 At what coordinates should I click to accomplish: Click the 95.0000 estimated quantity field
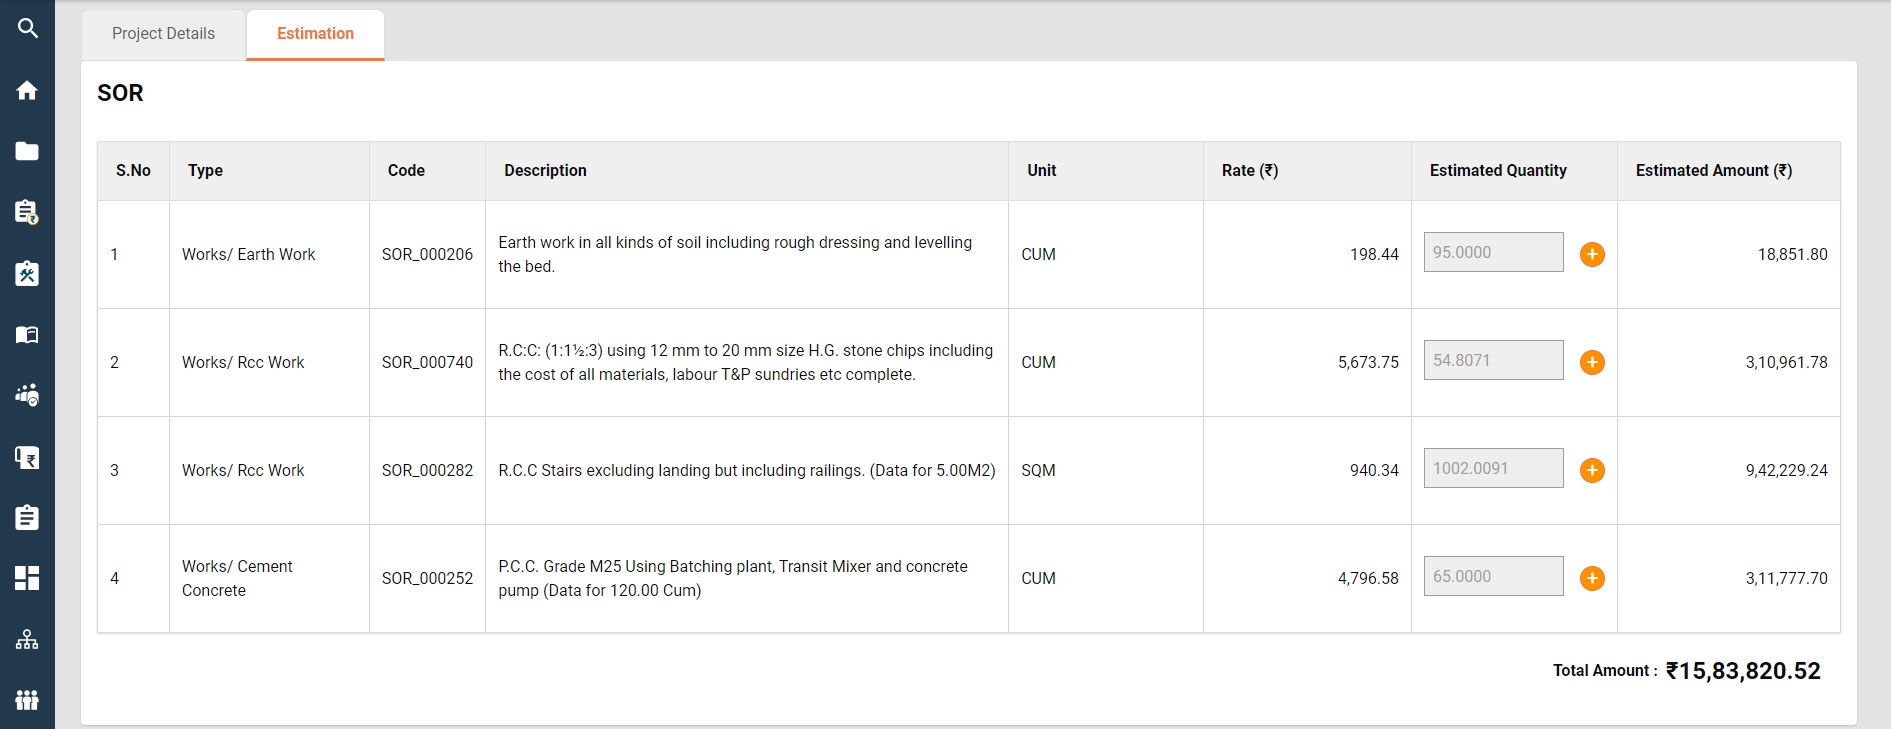coord(1493,252)
